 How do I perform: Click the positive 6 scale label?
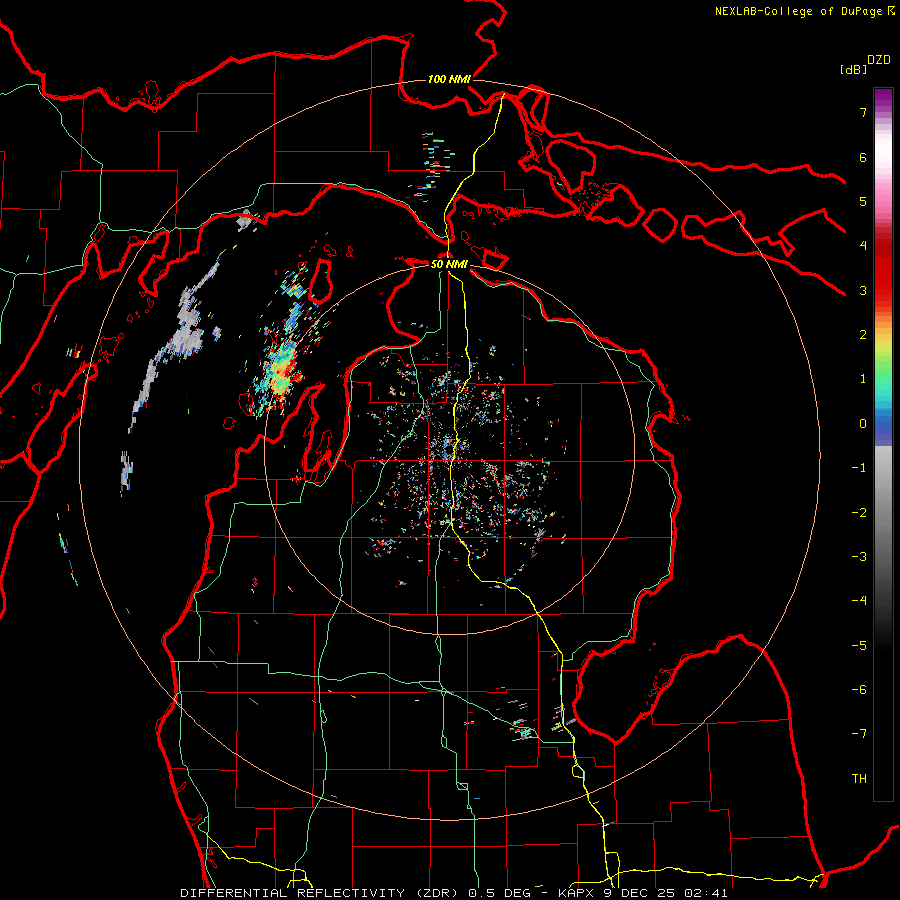pyautogui.click(x=863, y=157)
